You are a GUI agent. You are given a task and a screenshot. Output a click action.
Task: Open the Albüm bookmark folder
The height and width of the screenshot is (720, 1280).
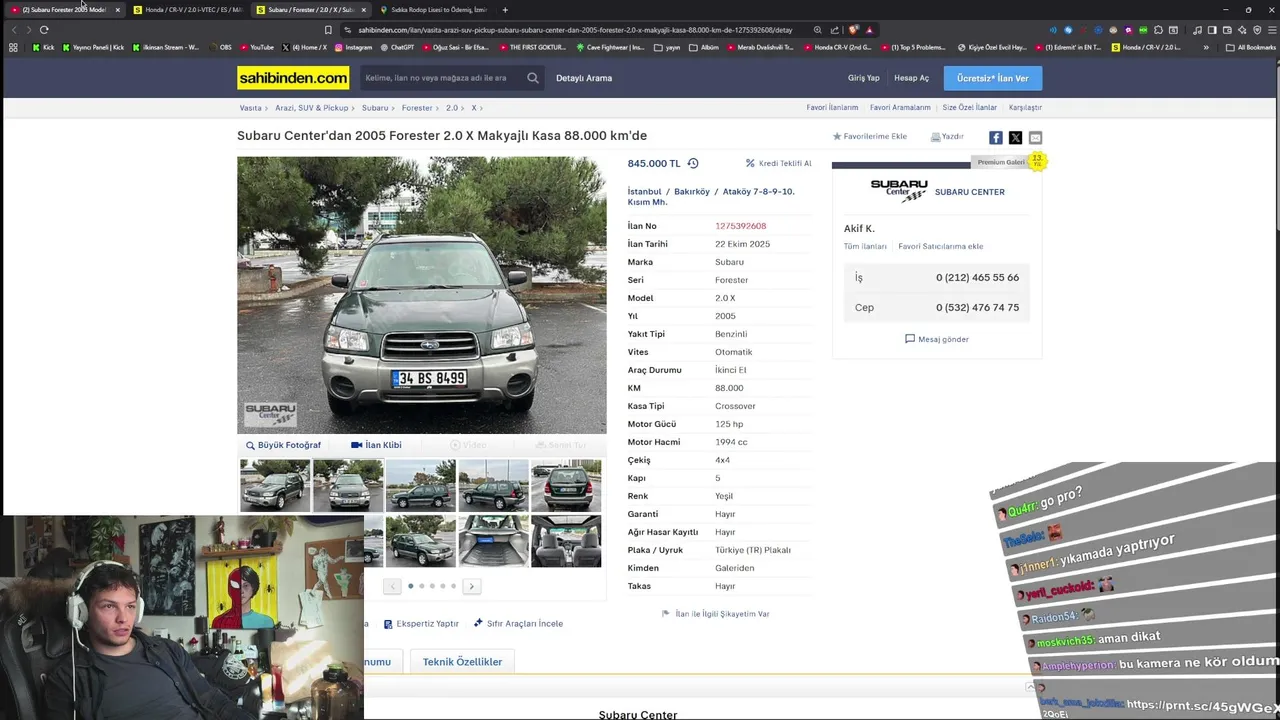pyautogui.click(x=704, y=47)
